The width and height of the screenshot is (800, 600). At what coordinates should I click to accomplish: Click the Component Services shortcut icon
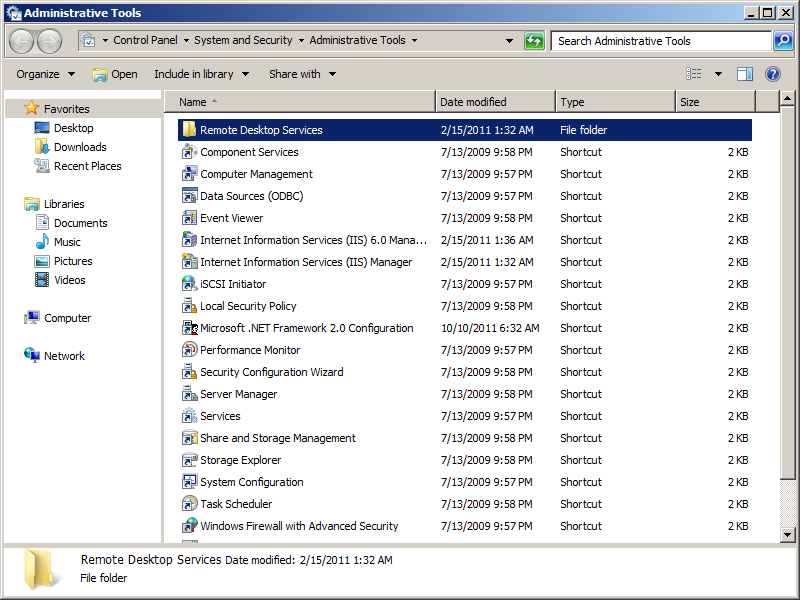coord(189,152)
